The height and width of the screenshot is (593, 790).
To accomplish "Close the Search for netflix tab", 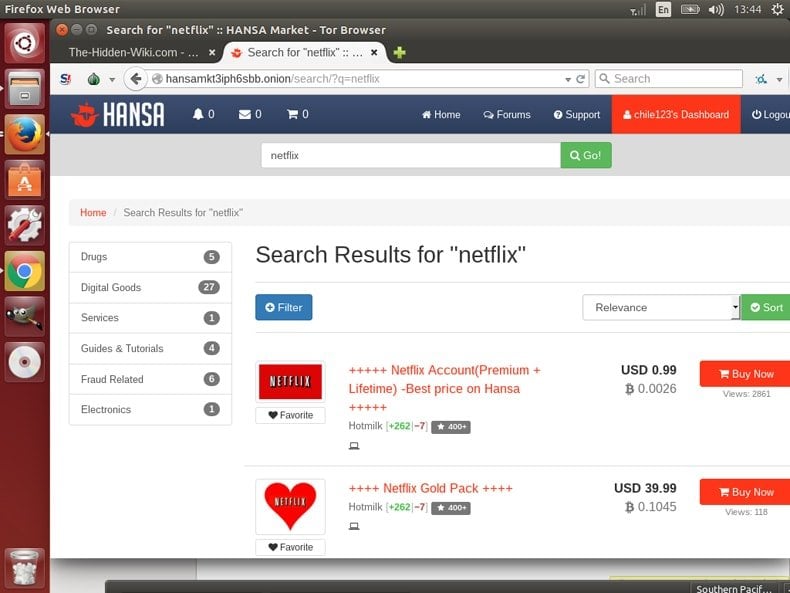I will pyautogui.click(x=374, y=52).
